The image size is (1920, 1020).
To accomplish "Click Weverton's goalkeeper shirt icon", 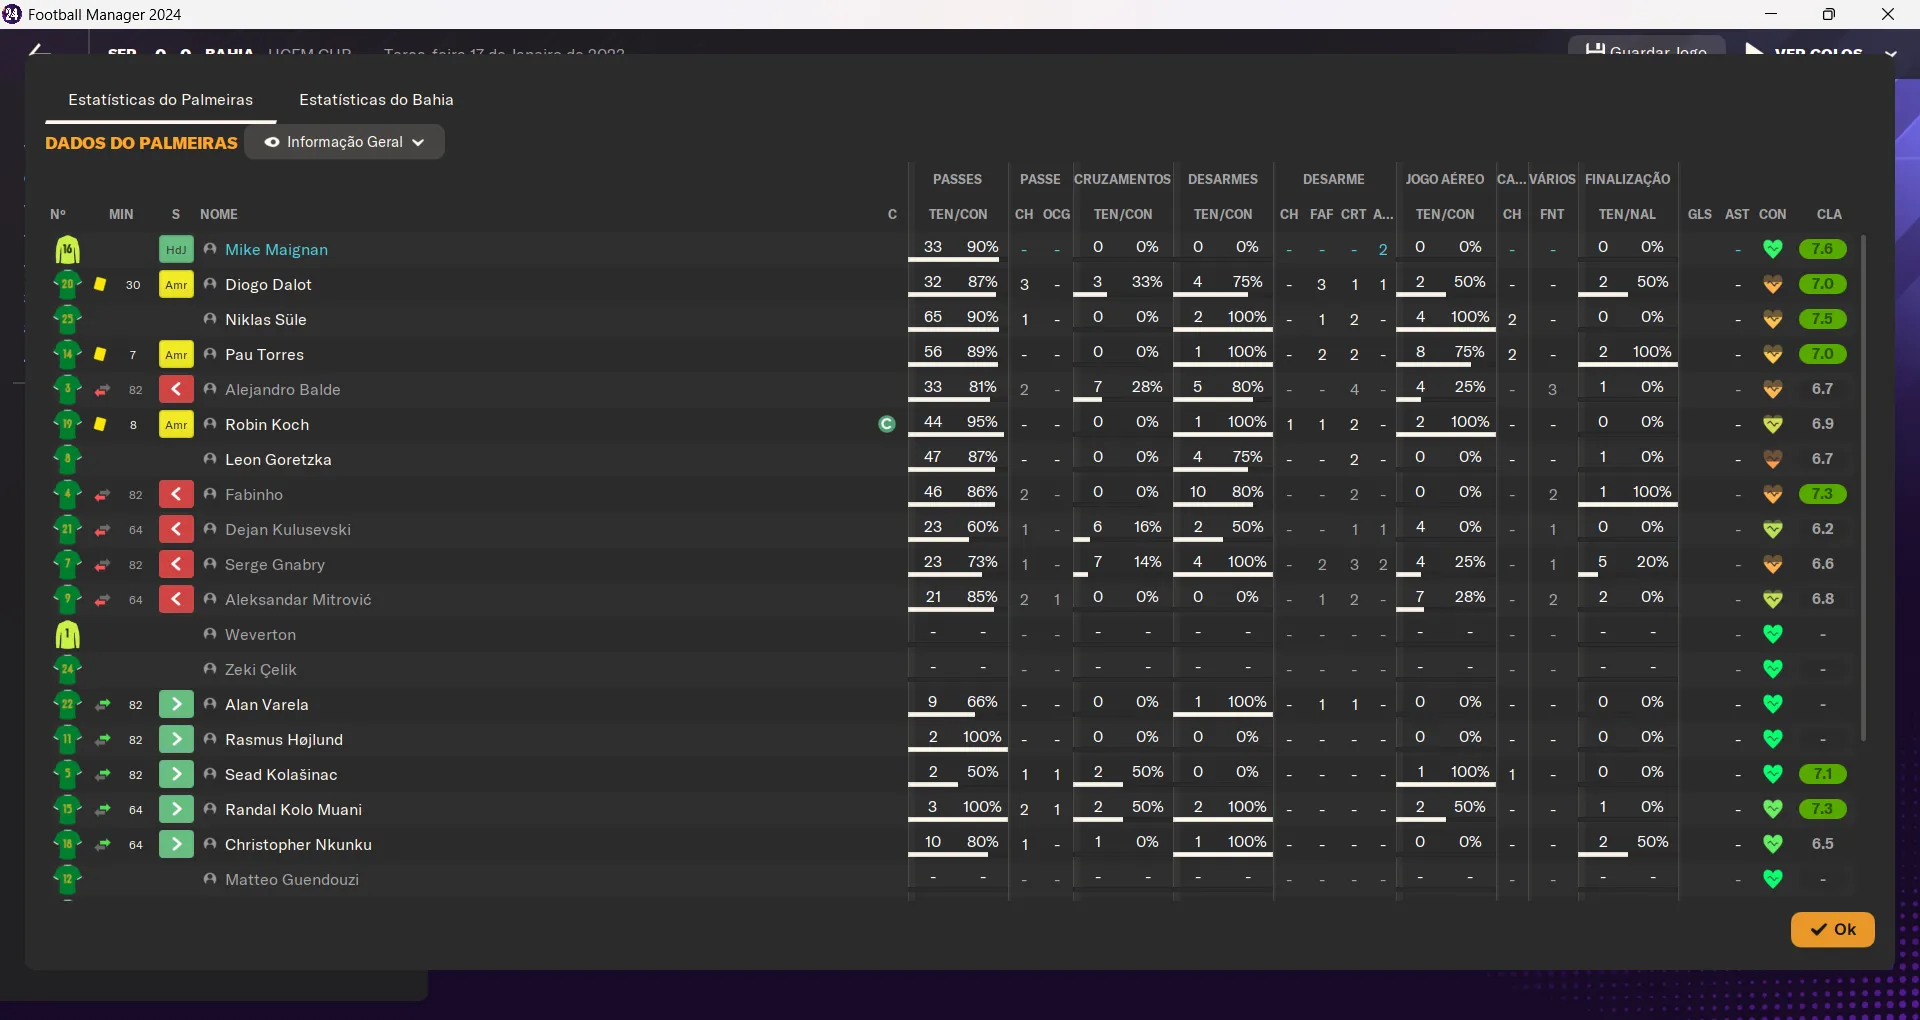I will 67,634.
